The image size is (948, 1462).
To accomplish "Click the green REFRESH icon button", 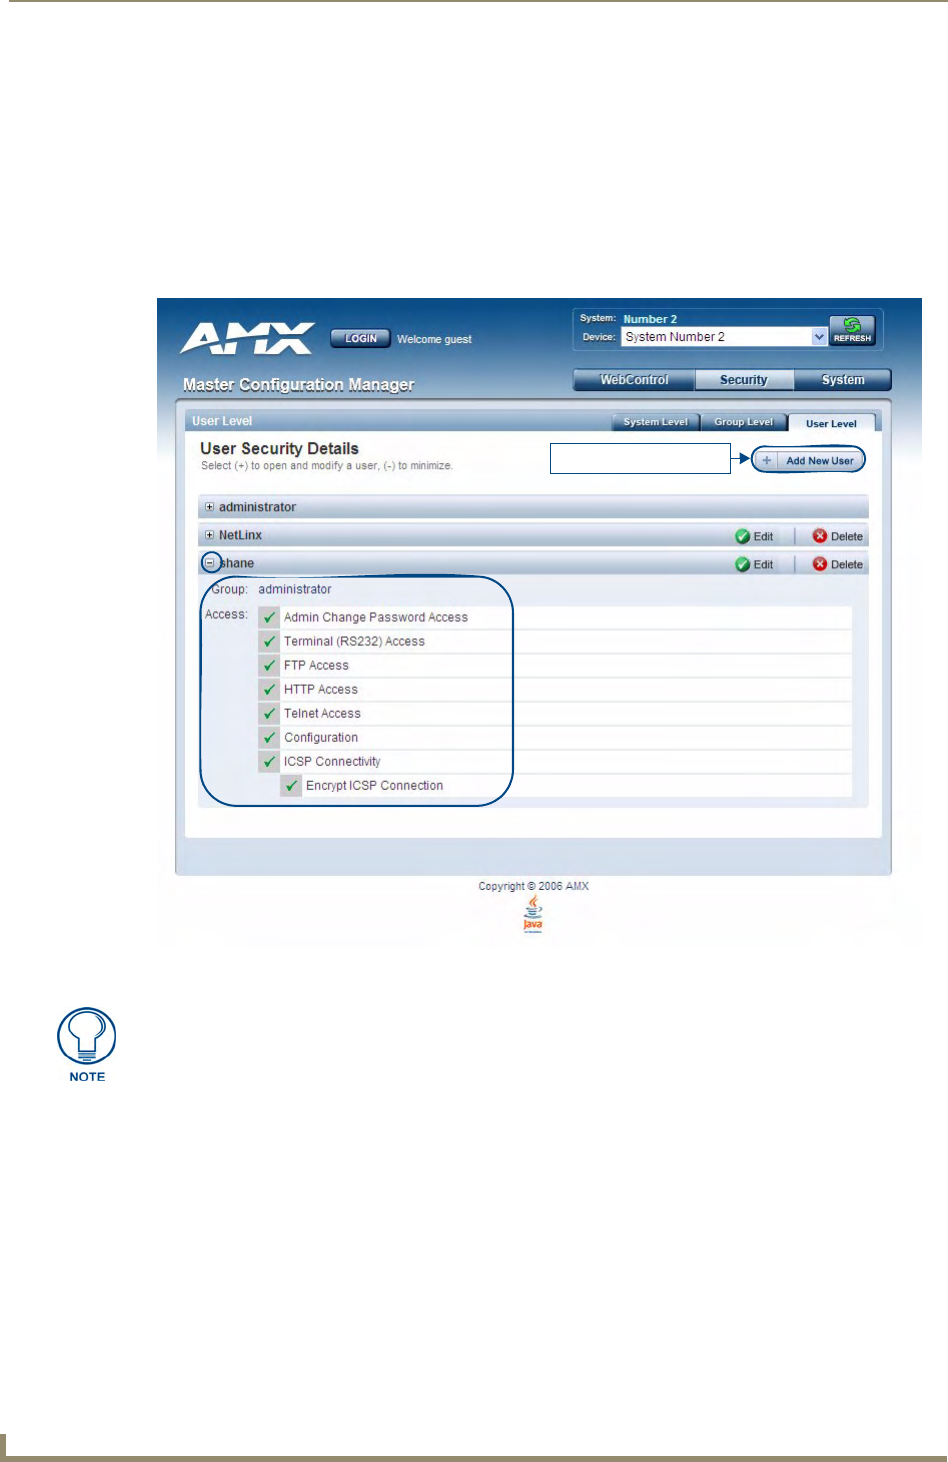I will (x=852, y=329).
